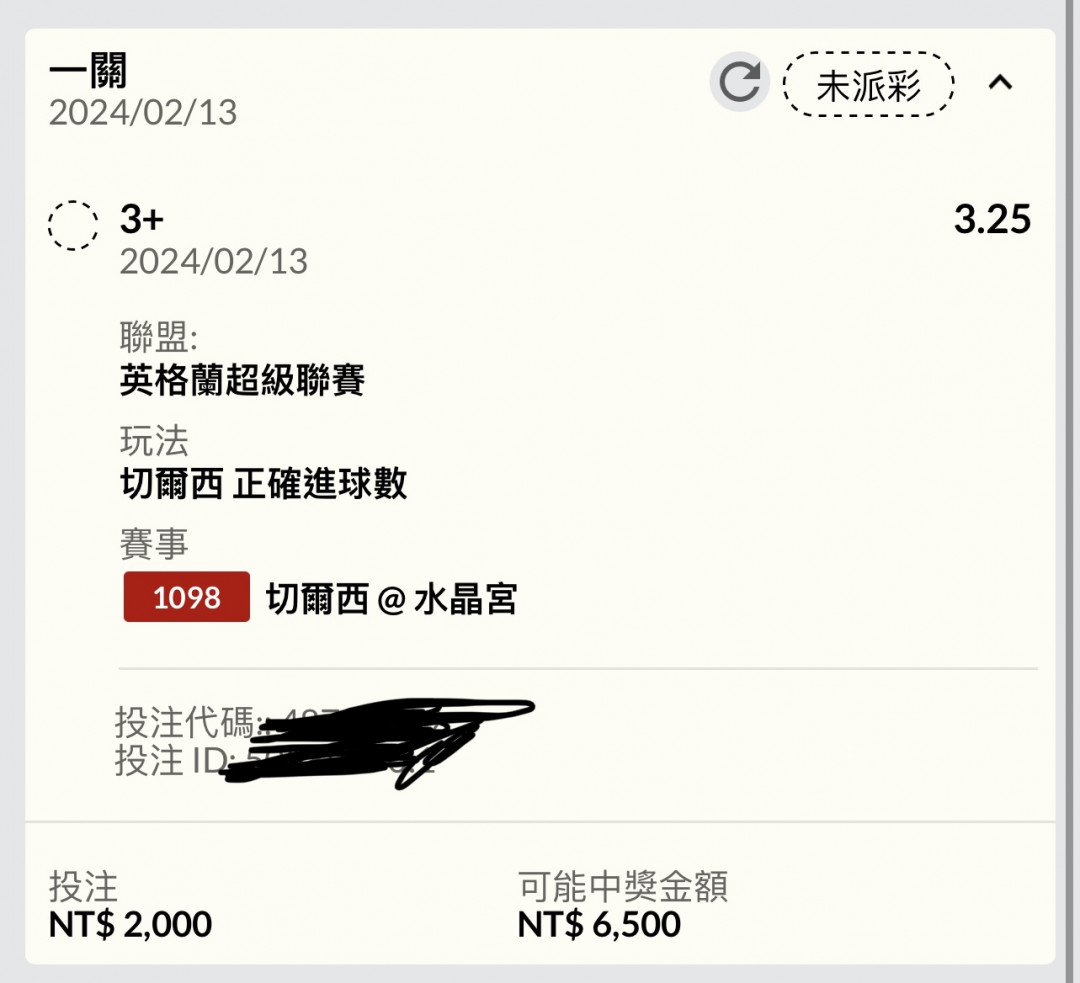Click the 投注代碼 bet code line

(x=190, y=721)
